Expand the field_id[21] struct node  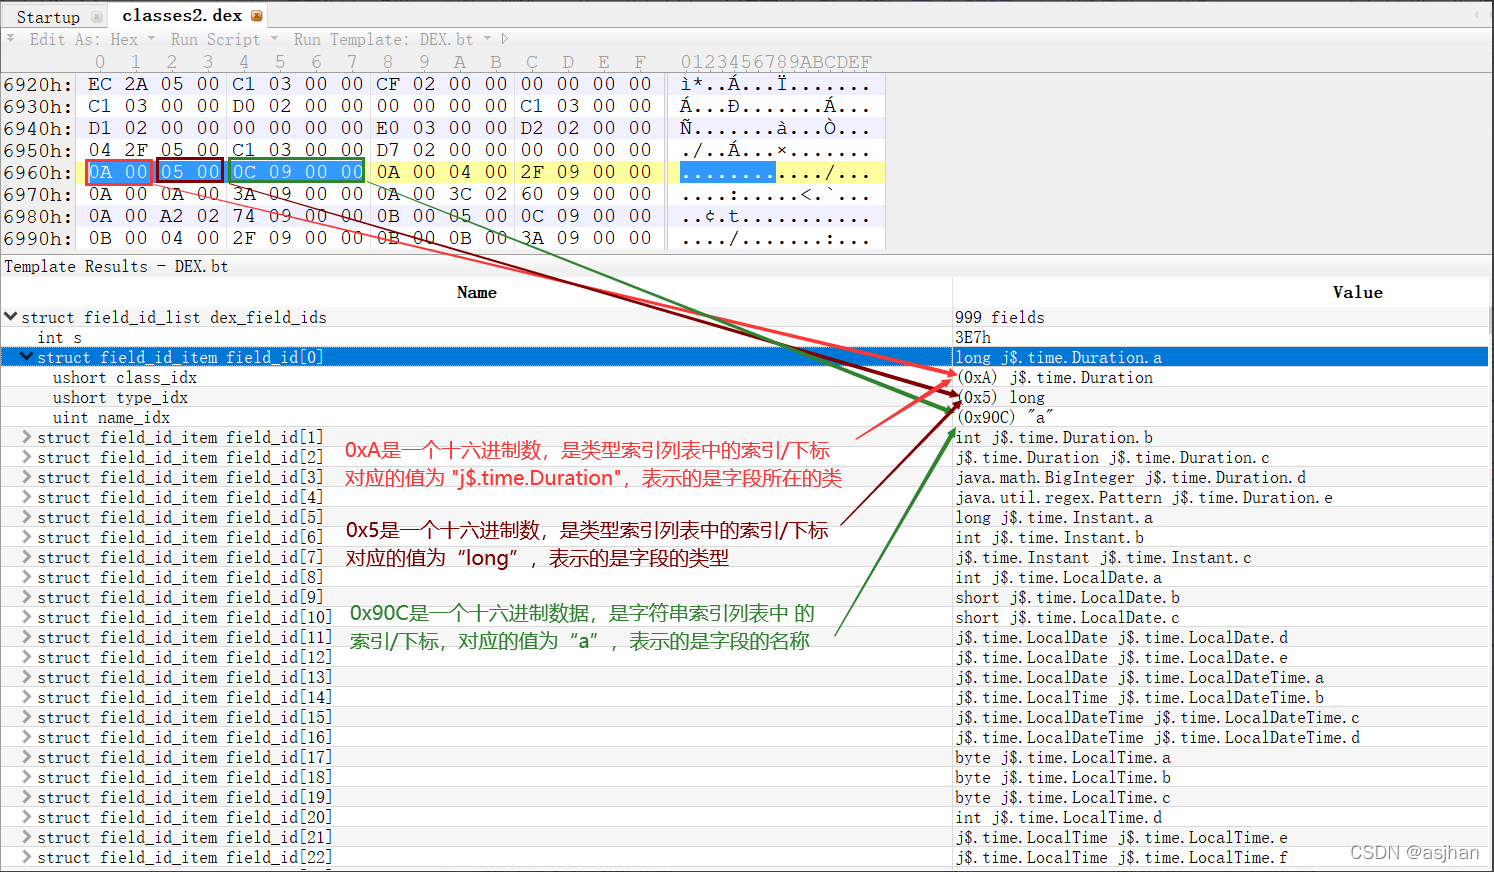click(x=27, y=837)
